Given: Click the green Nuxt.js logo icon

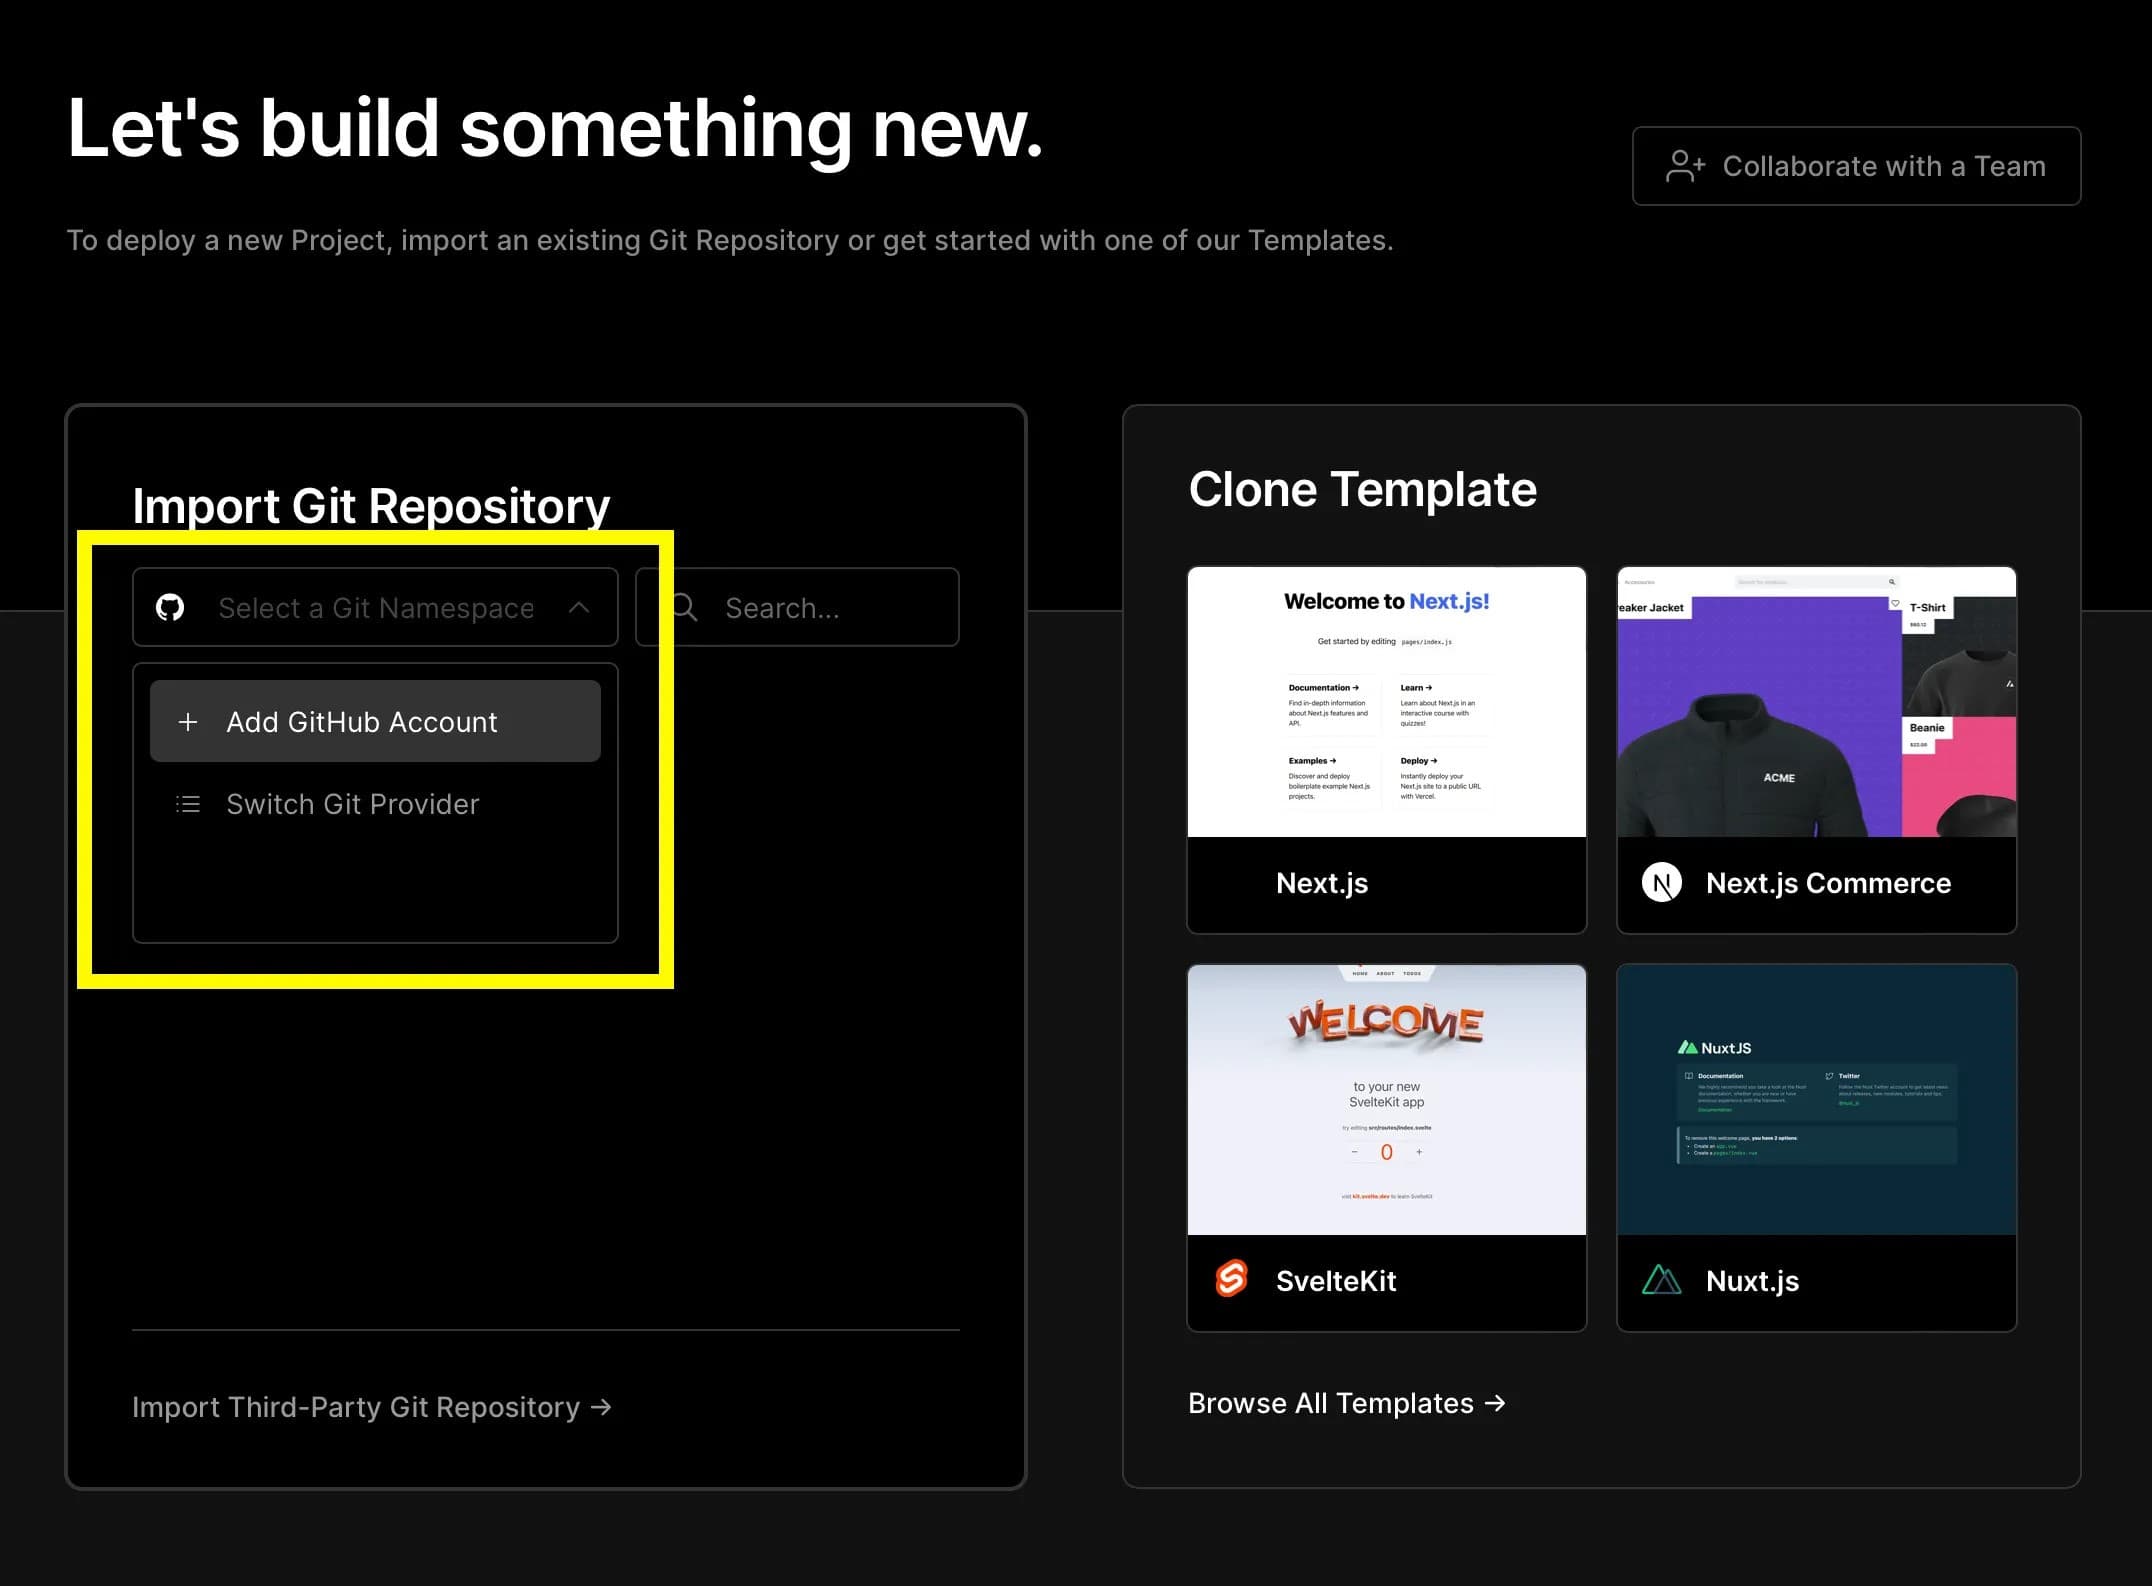Looking at the screenshot, I should coord(1662,1280).
